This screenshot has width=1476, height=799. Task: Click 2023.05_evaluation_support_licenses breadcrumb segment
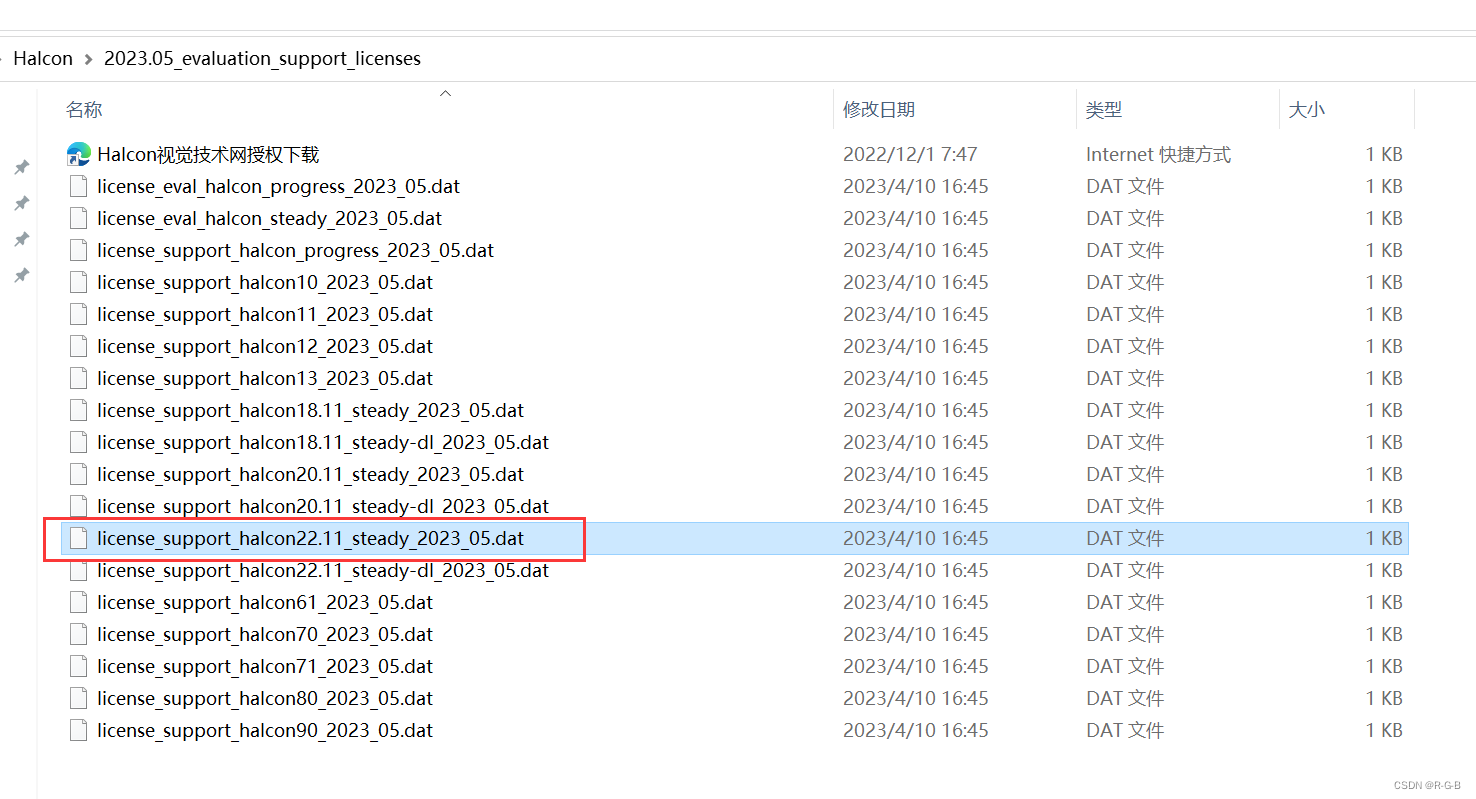(262, 59)
